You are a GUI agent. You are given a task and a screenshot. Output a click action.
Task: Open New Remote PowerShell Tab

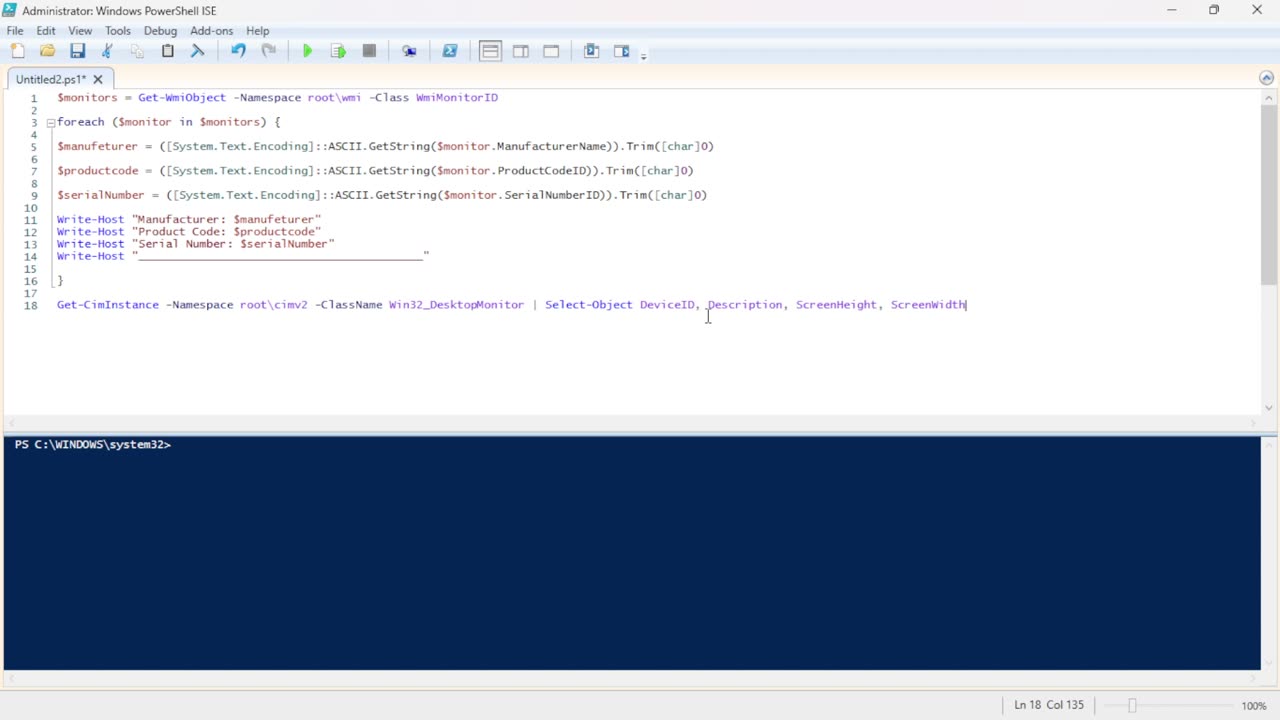click(x=409, y=51)
